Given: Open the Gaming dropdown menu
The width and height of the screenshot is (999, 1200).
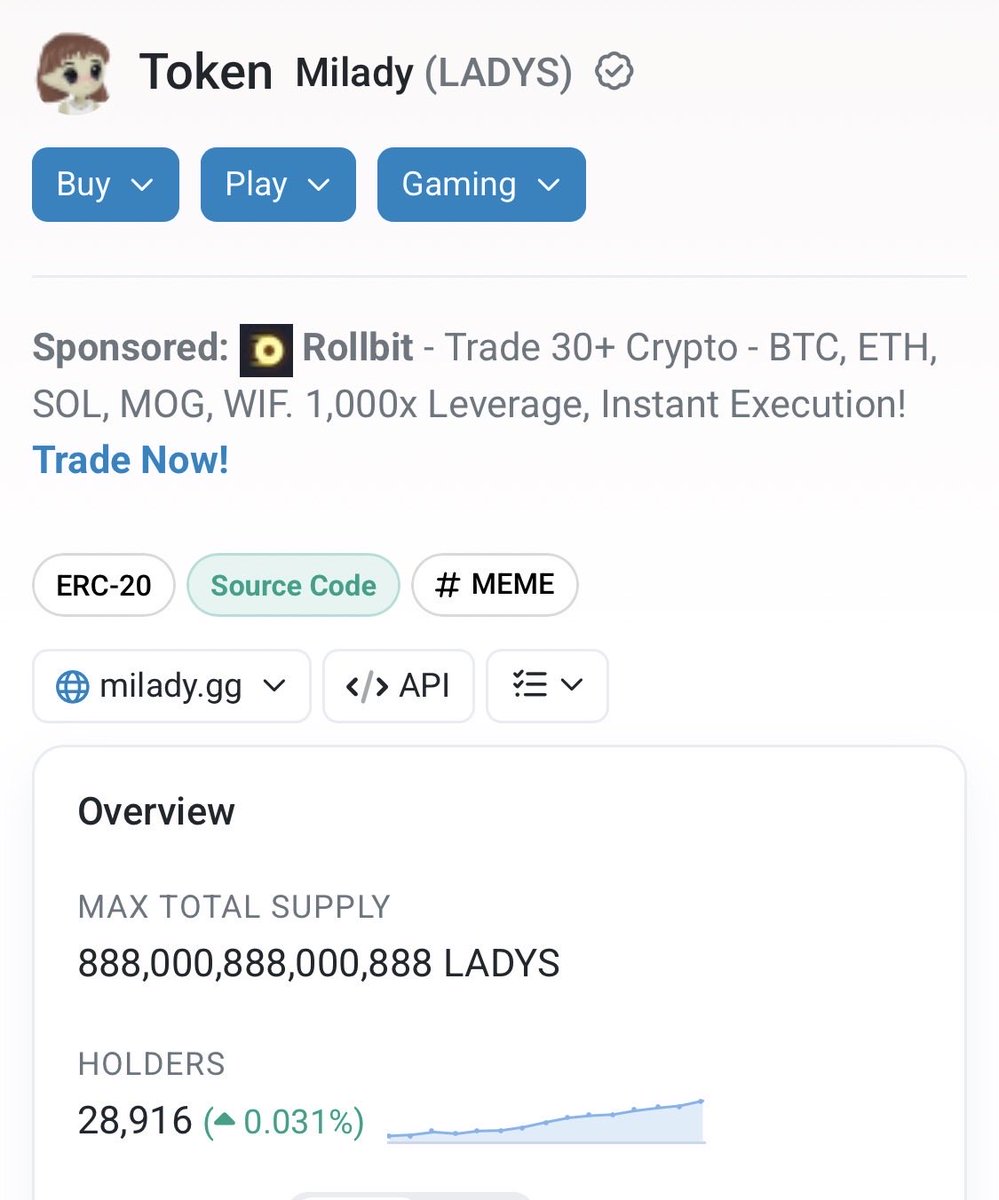Looking at the screenshot, I should pyautogui.click(x=480, y=185).
